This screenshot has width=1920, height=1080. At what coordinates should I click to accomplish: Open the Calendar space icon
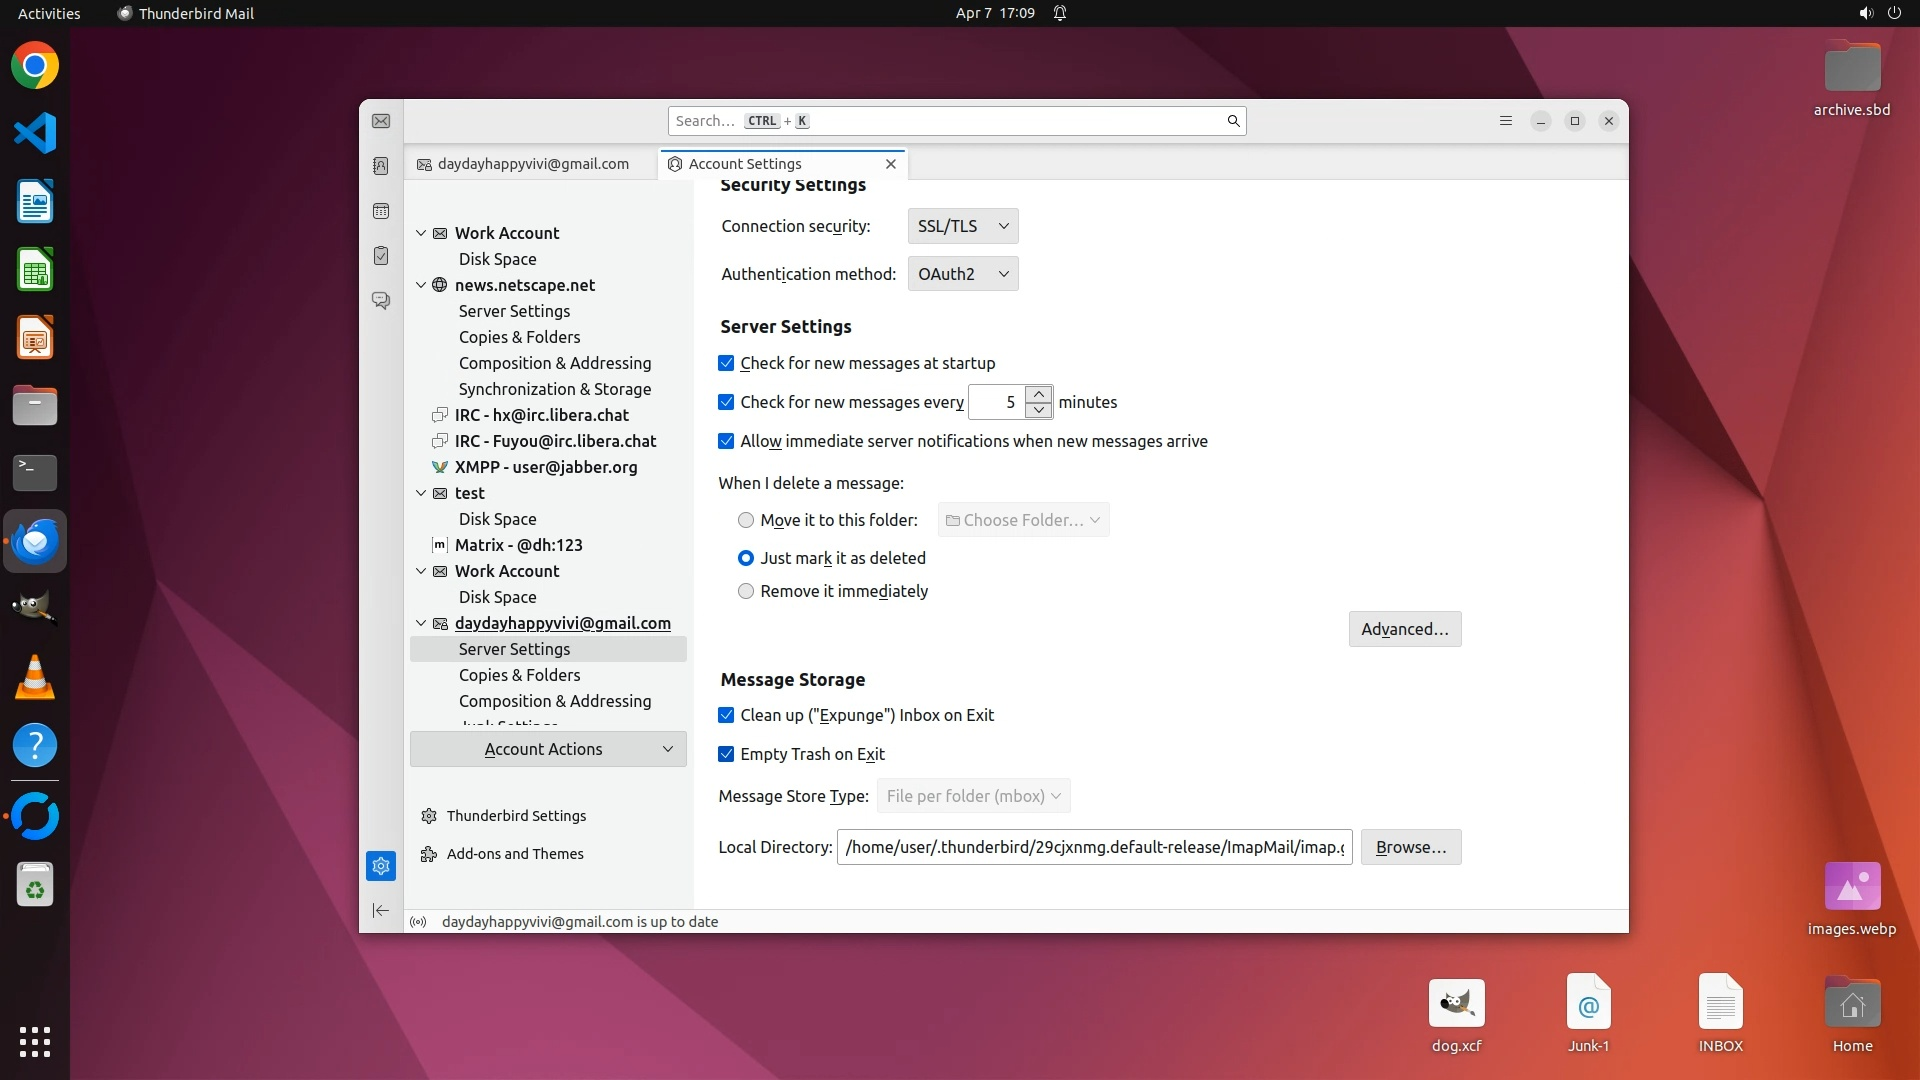(x=381, y=211)
